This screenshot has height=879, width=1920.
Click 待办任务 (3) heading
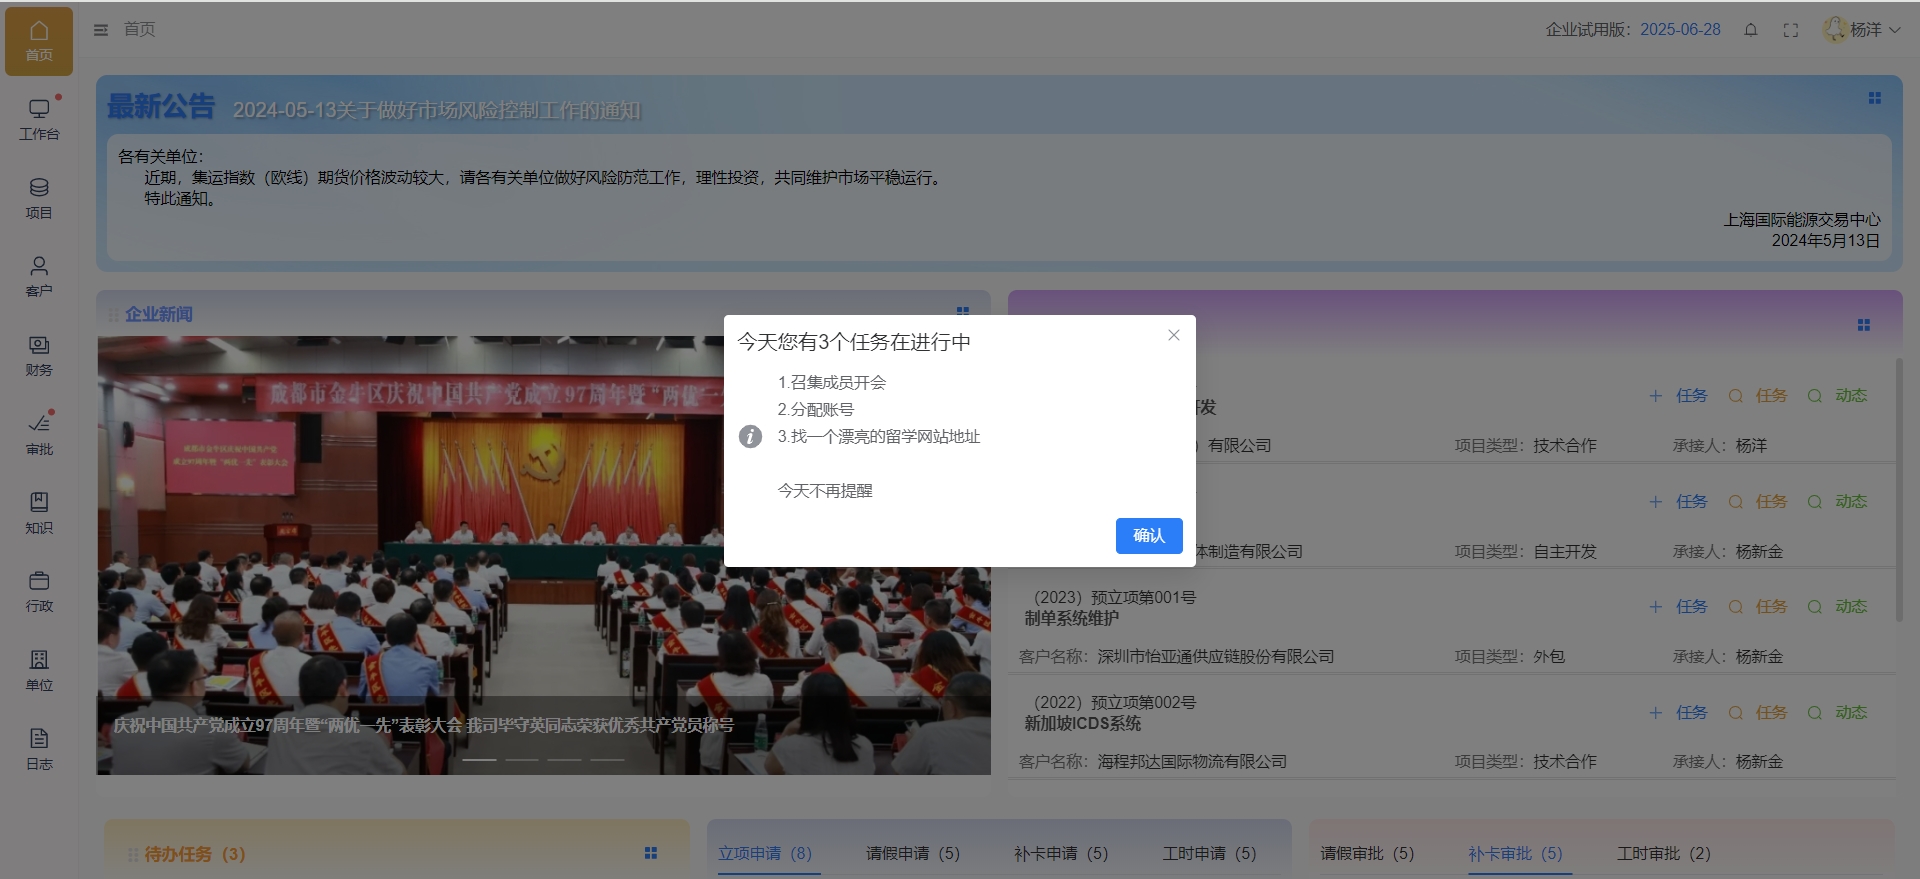tap(195, 854)
